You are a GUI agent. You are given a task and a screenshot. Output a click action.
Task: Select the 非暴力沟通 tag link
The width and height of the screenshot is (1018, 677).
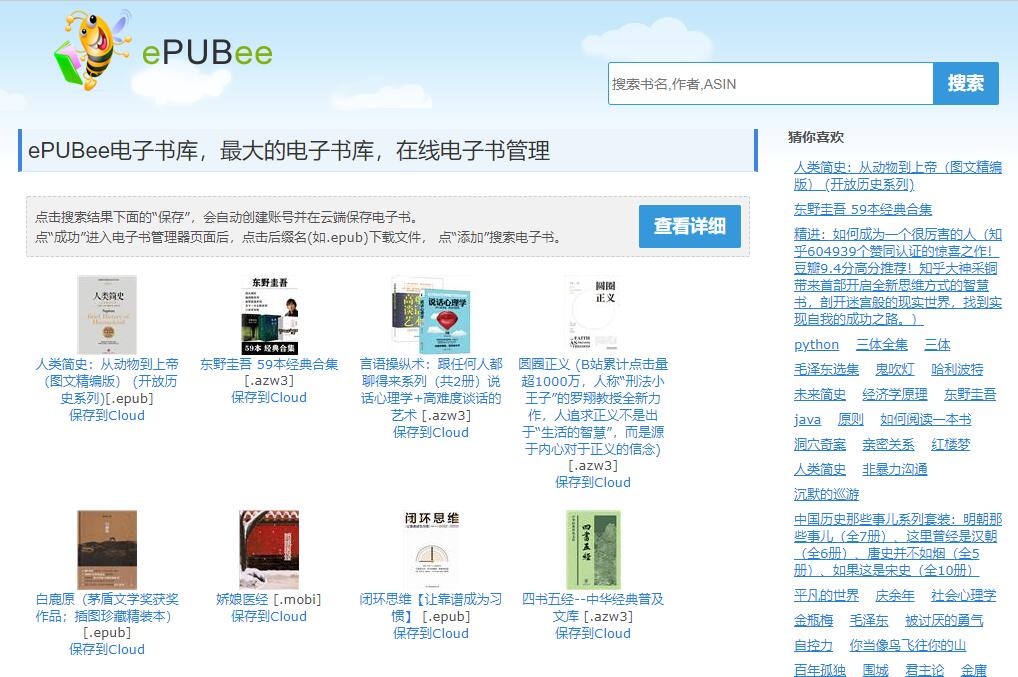point(895,469)
